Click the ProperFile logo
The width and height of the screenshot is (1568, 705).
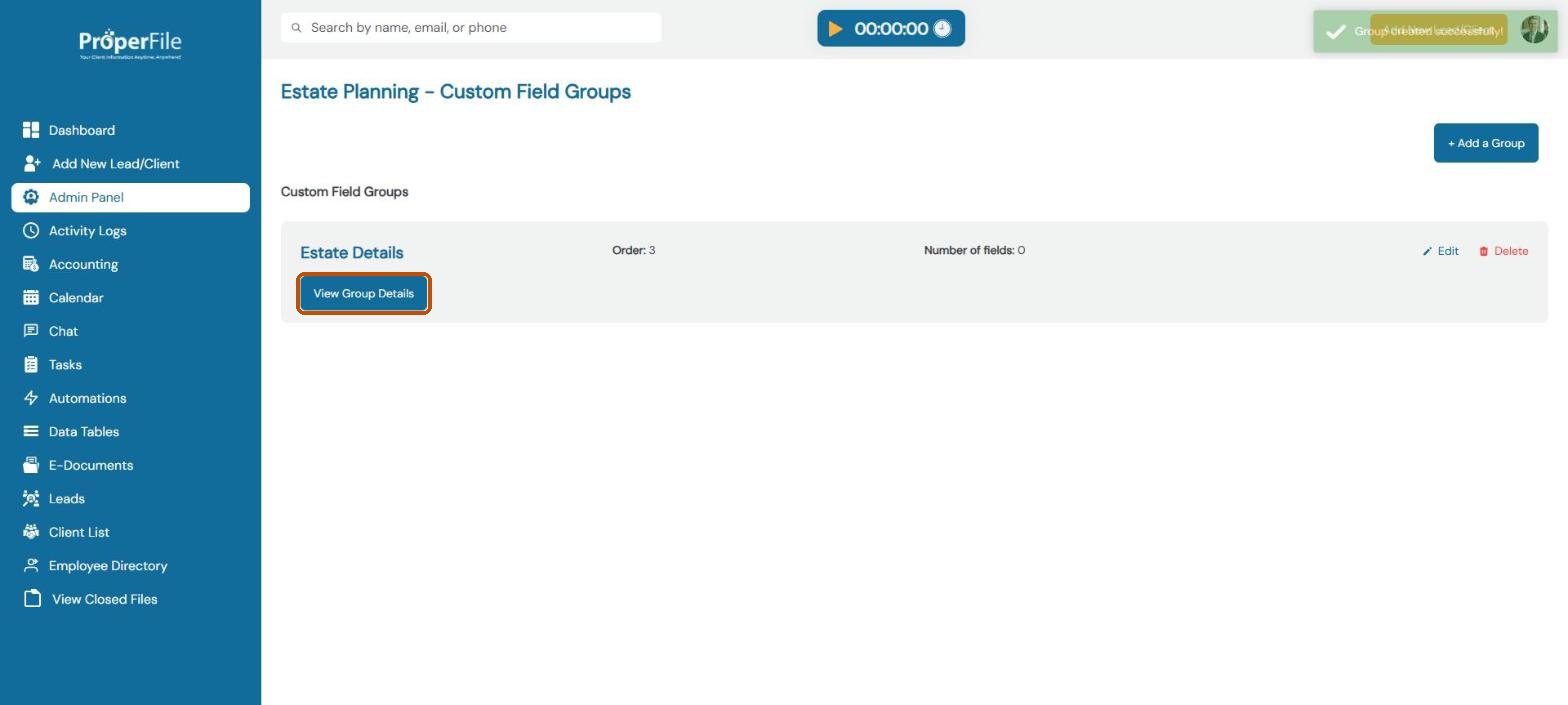click(x=130, y=44)
